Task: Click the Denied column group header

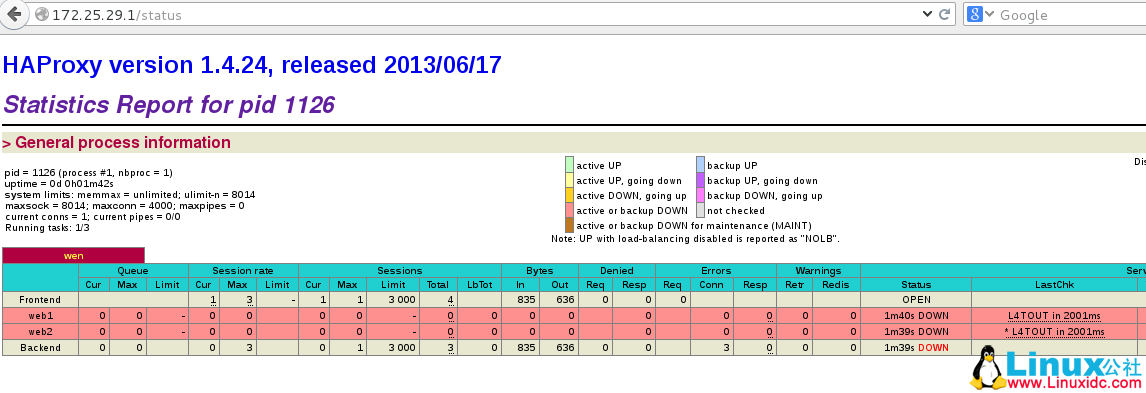Action: 617,270
